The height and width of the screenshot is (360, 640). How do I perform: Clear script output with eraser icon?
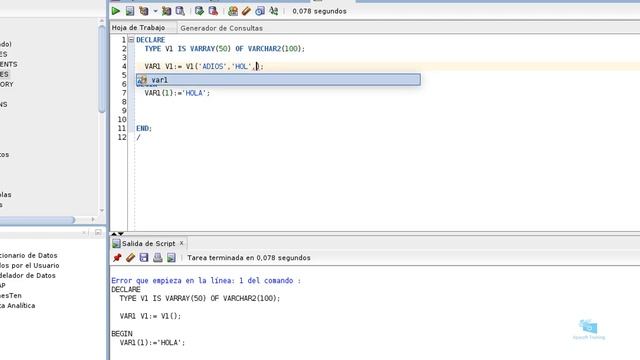130,258
